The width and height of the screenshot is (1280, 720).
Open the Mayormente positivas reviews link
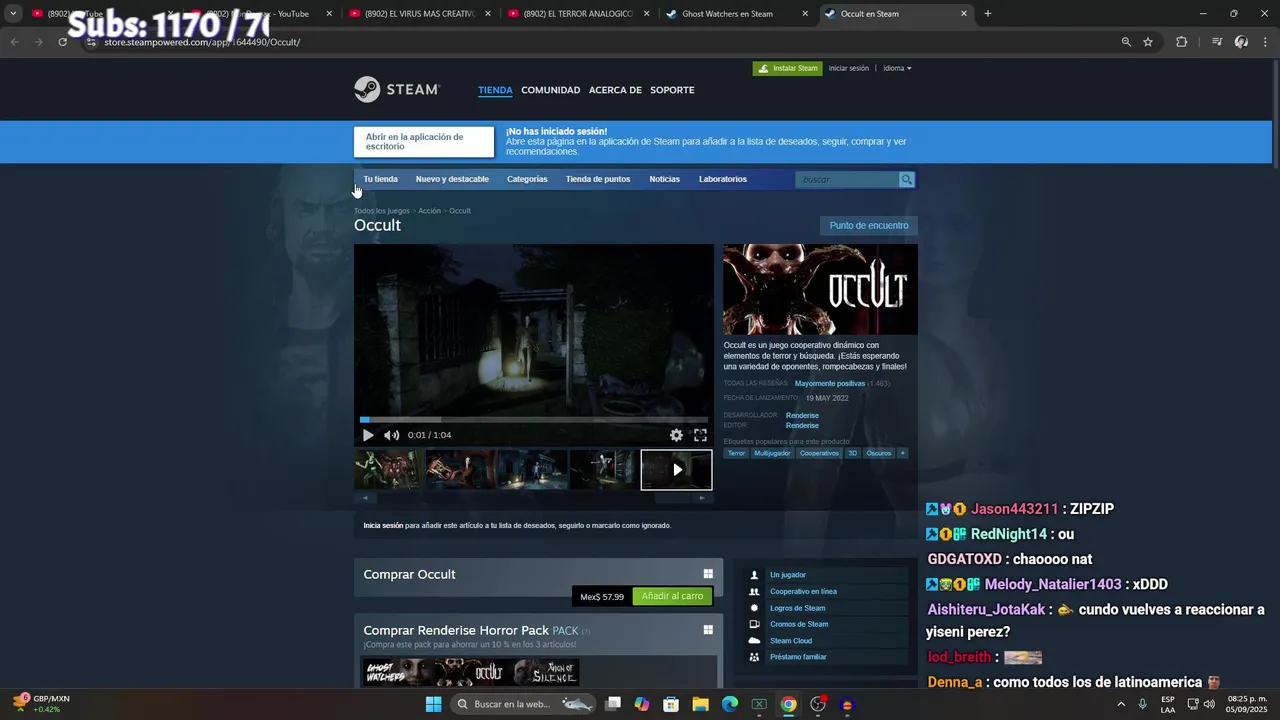(830, 384)
